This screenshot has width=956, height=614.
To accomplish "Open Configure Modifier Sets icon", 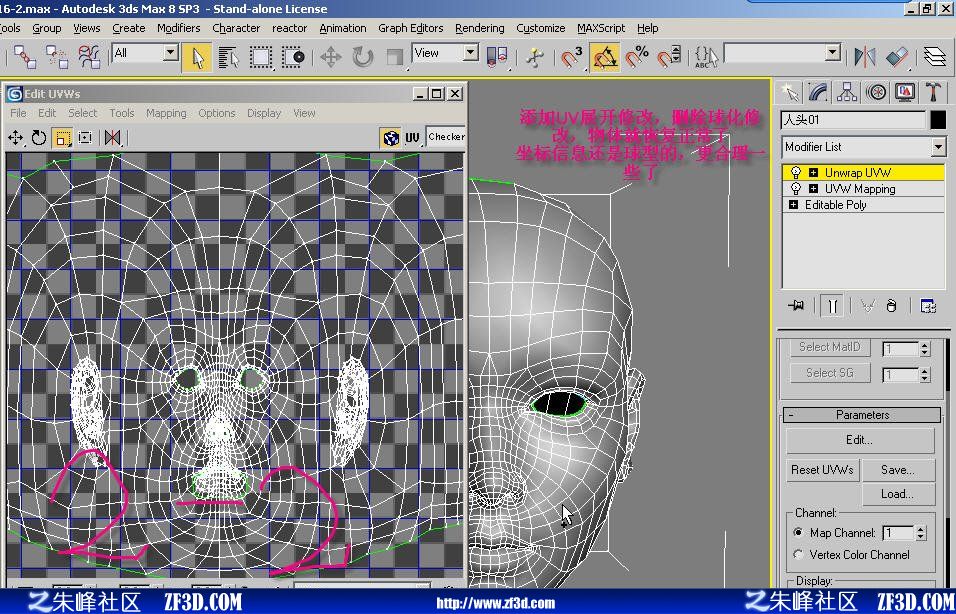I will (x=928, y=305).
